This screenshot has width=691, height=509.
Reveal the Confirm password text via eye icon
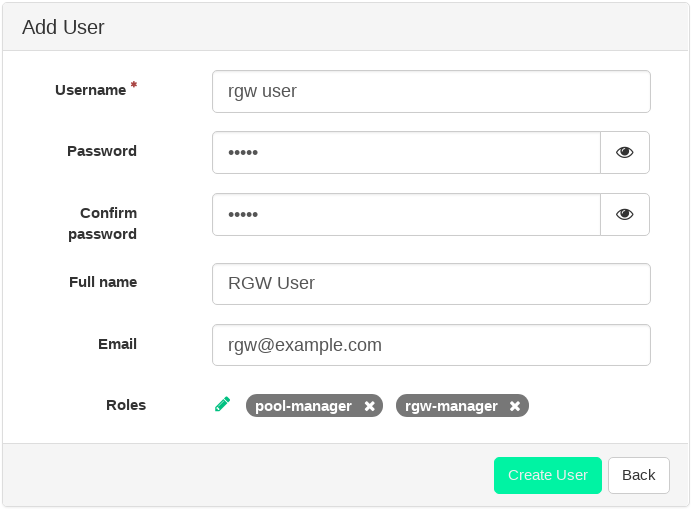625,214
